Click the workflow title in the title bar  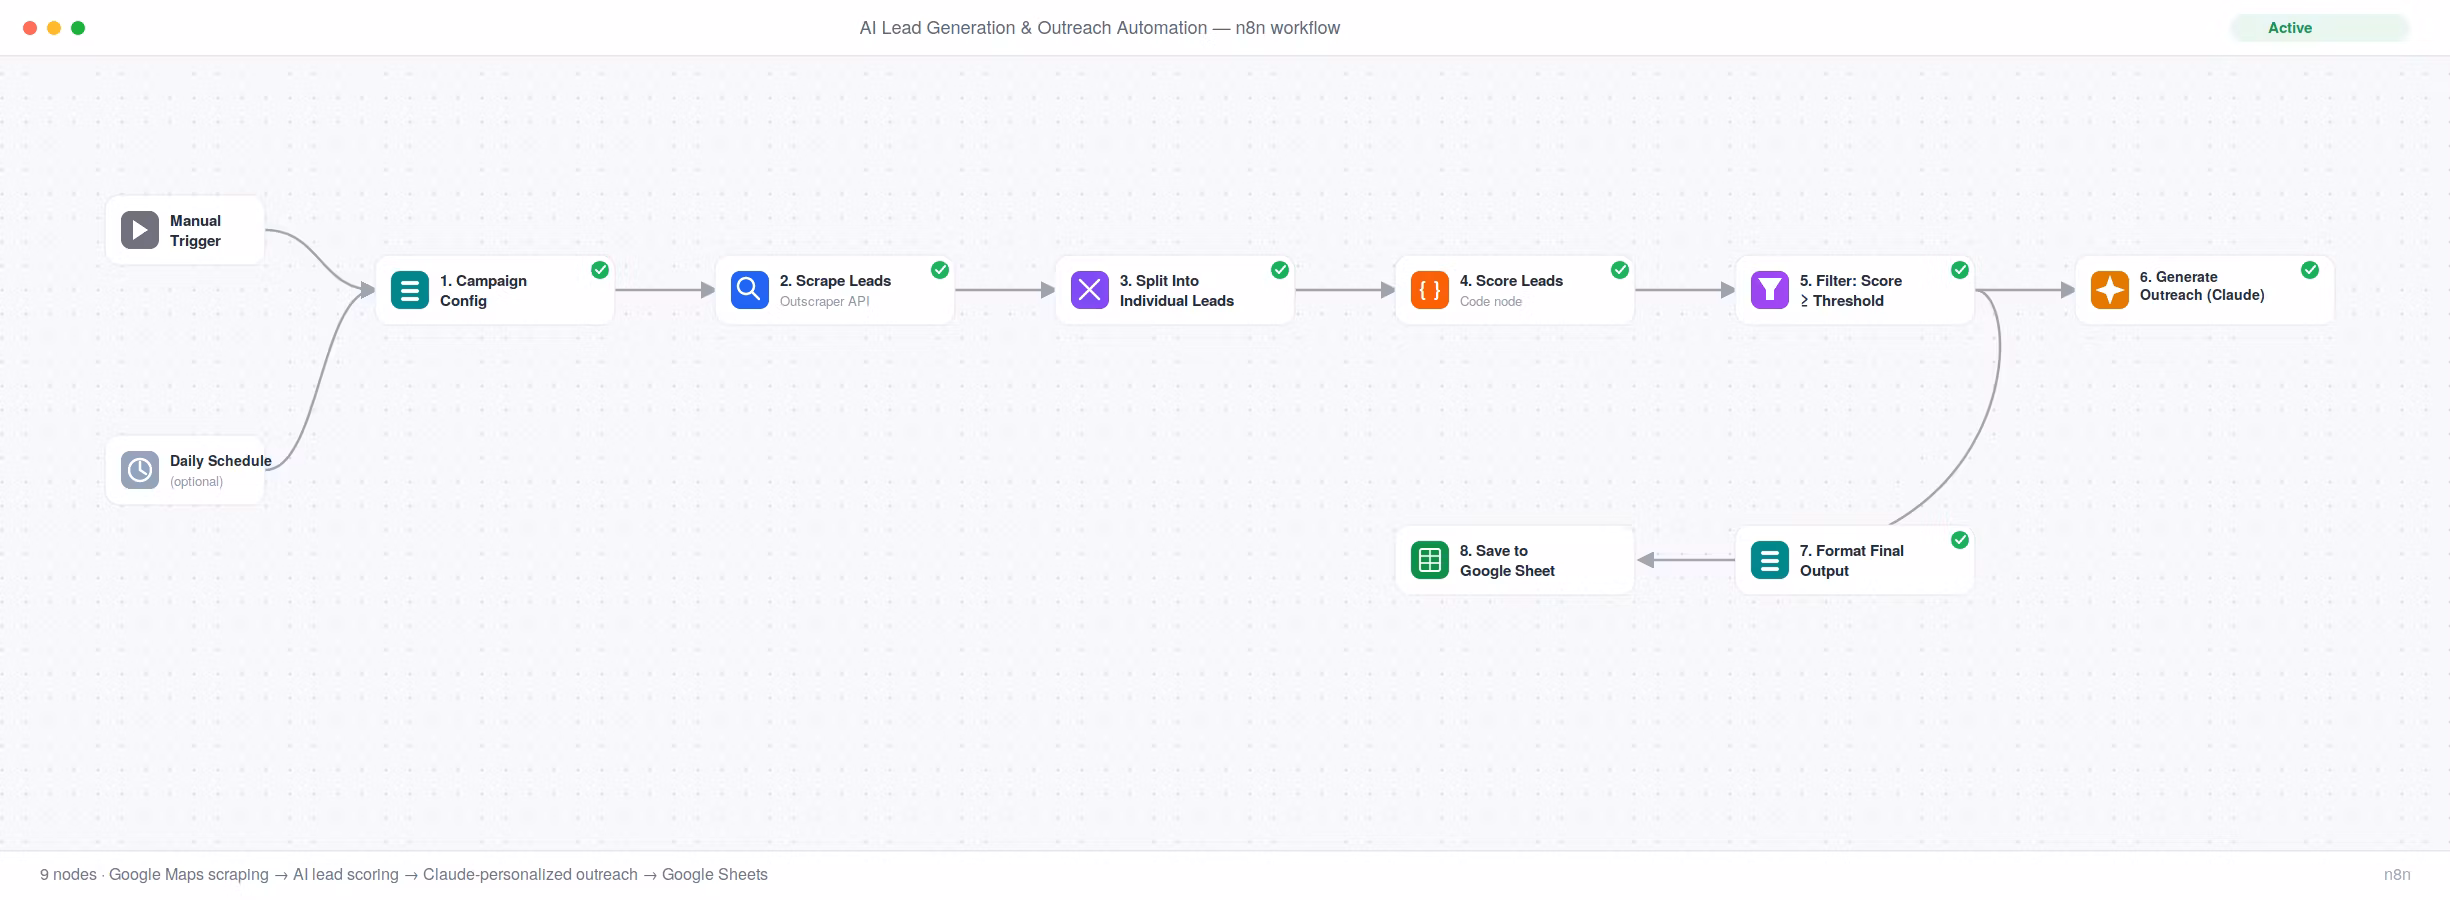1100,28
